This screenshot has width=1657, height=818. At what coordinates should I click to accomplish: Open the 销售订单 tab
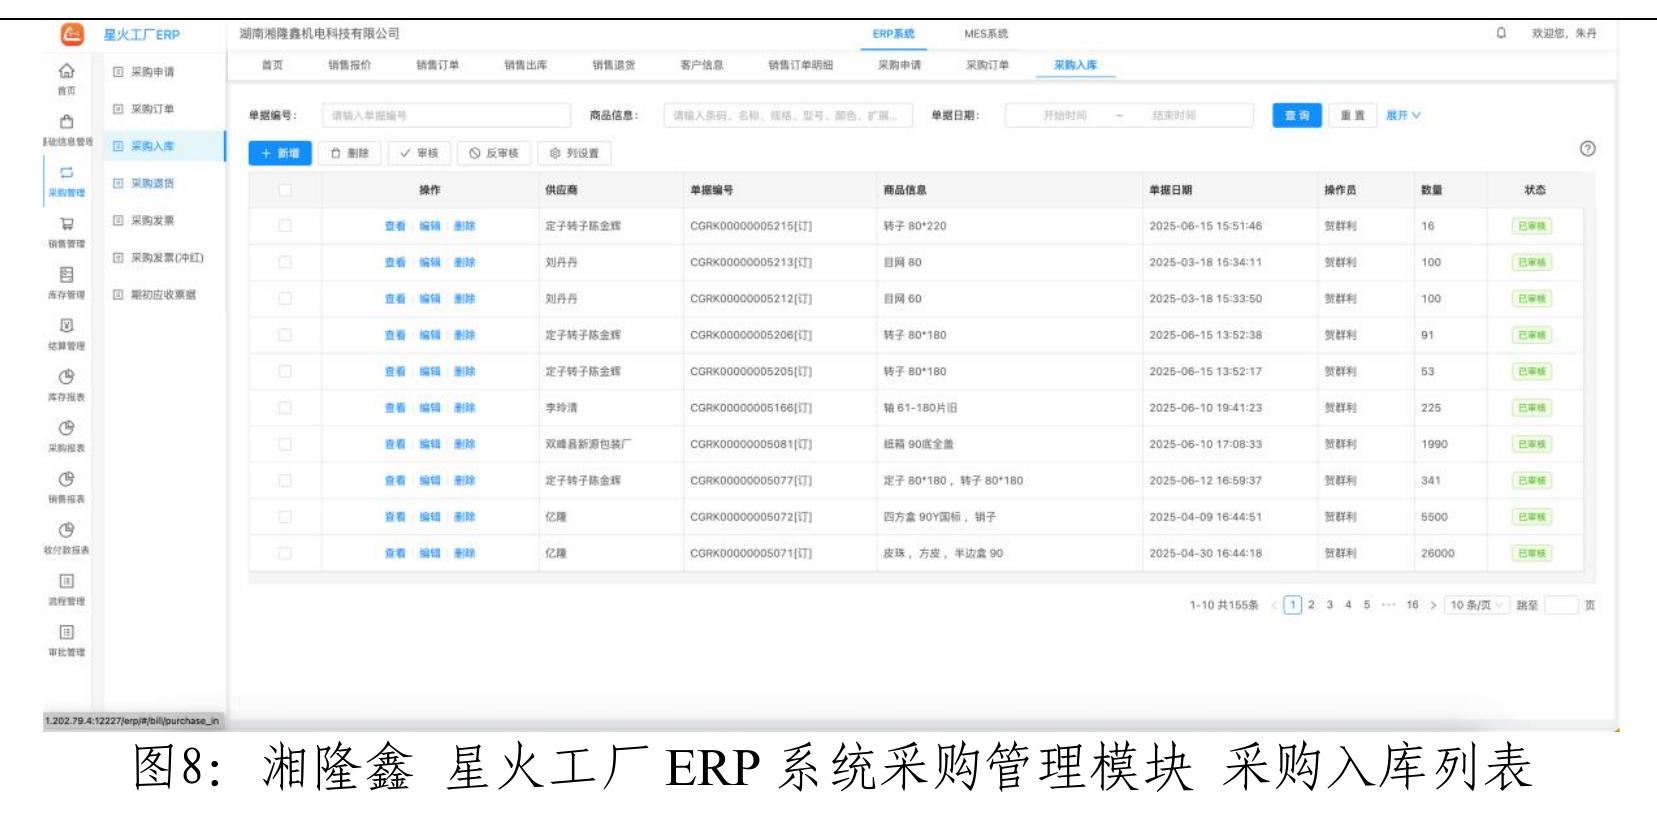click(438, 65)
